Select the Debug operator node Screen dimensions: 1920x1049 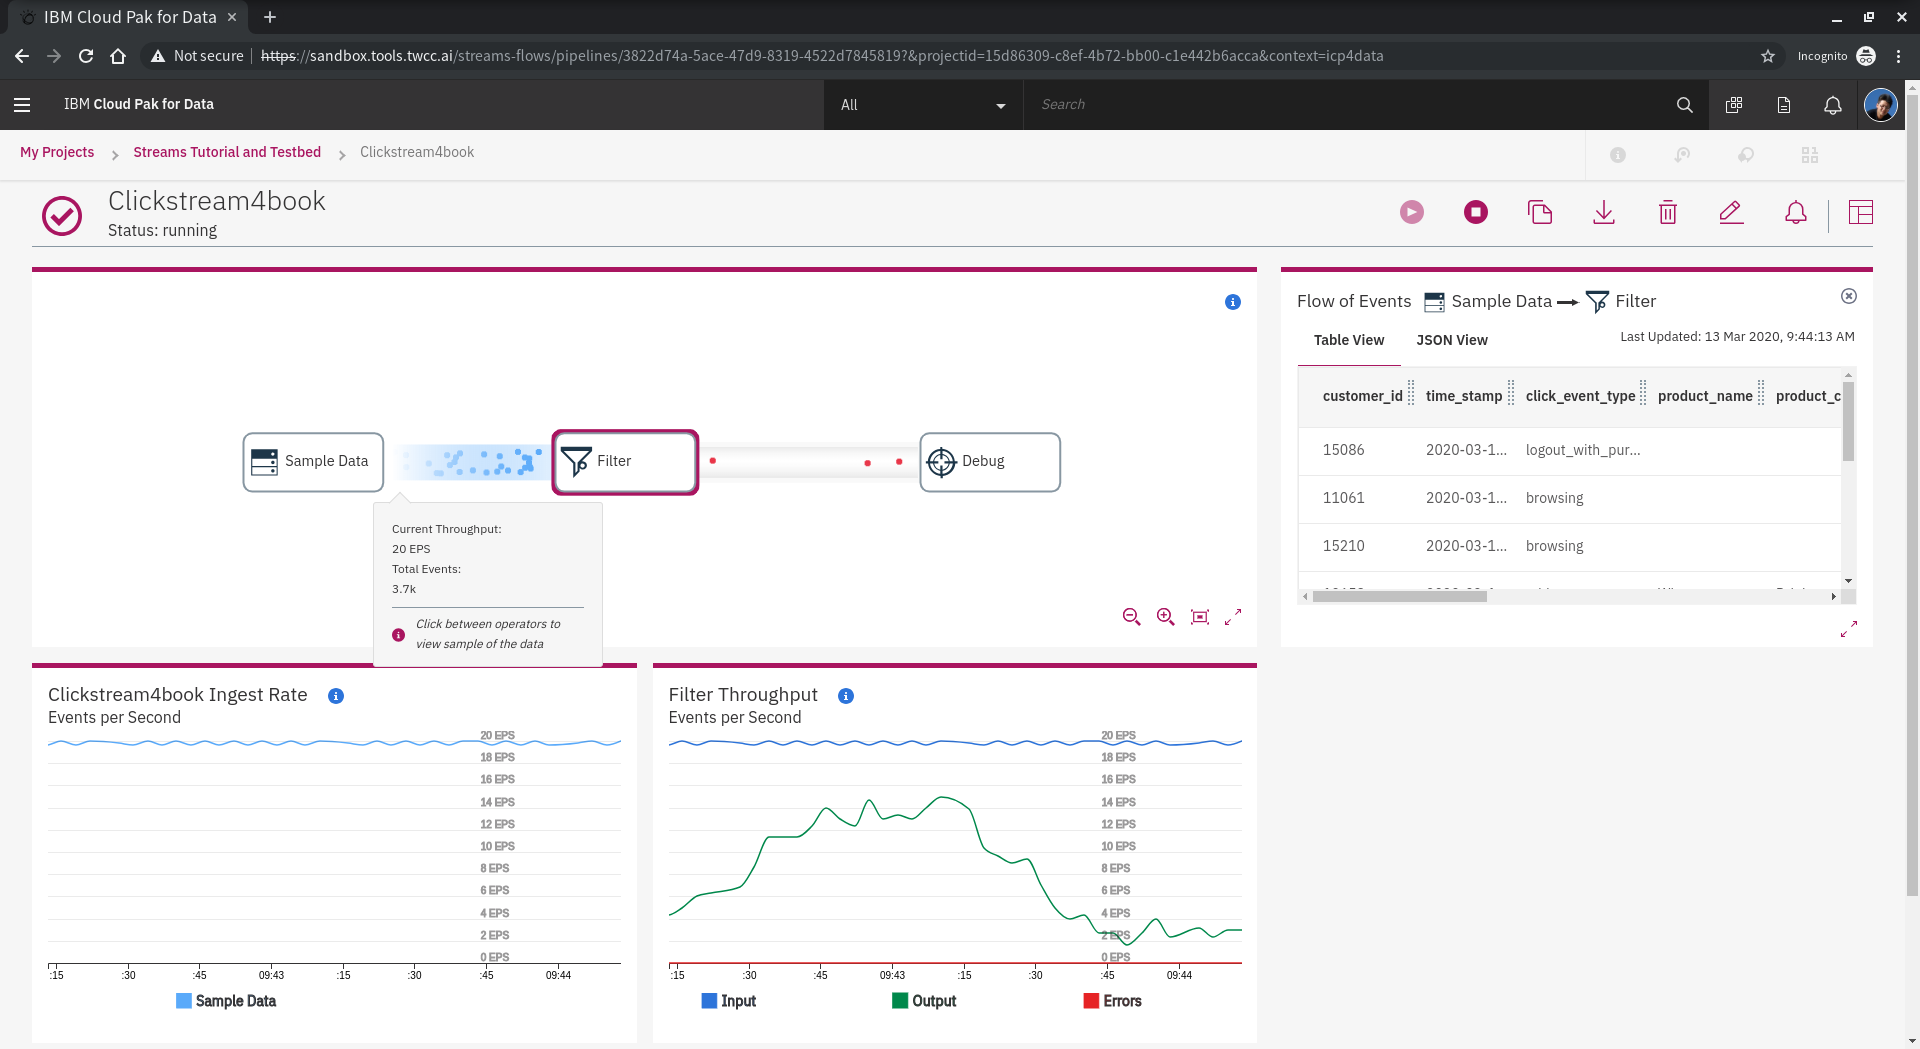(989, 461)
